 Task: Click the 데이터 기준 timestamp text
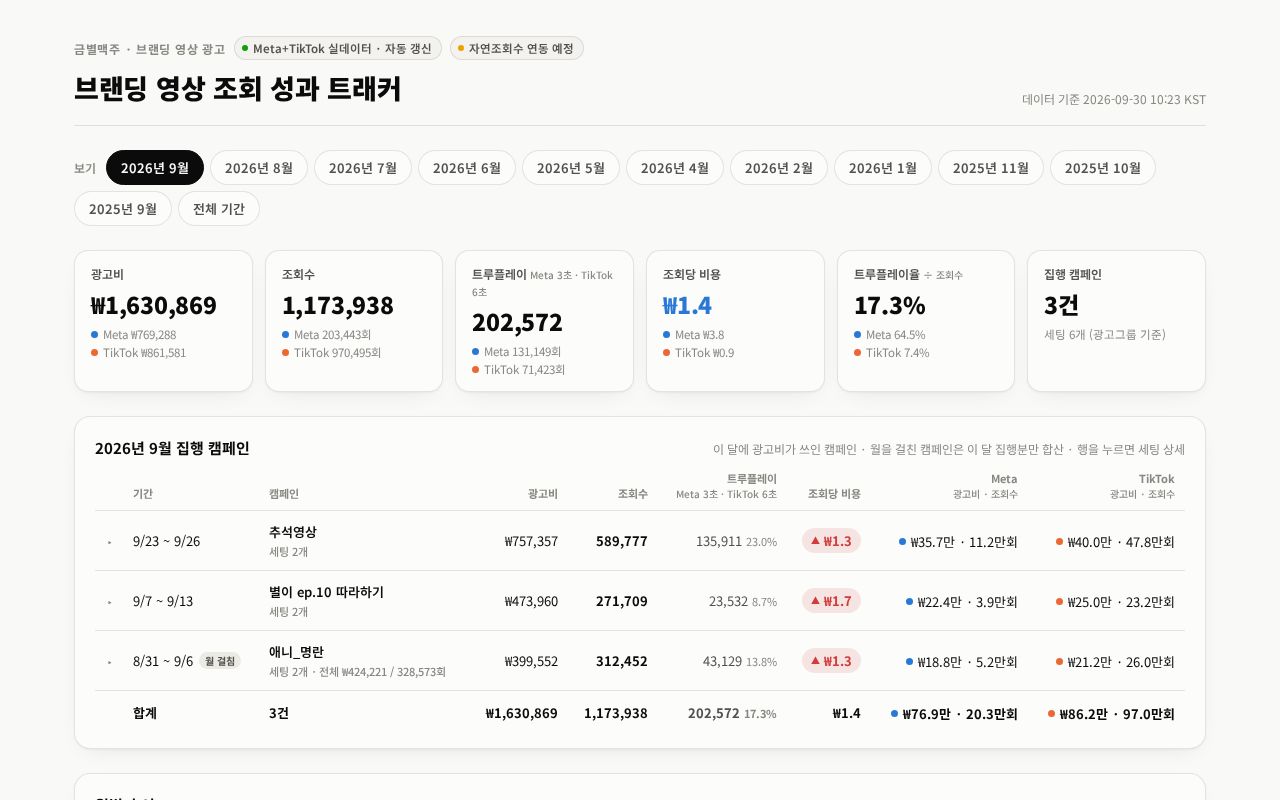pos(1114,100)
